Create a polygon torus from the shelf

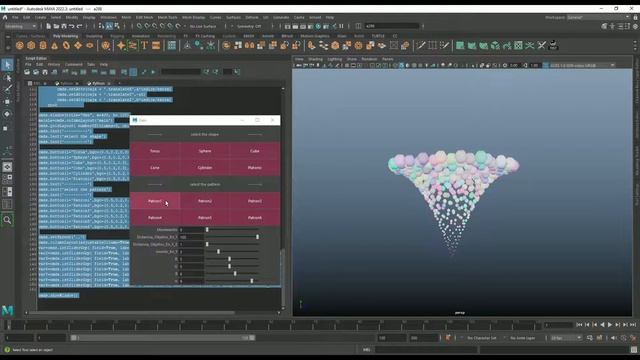pos(66,46)
